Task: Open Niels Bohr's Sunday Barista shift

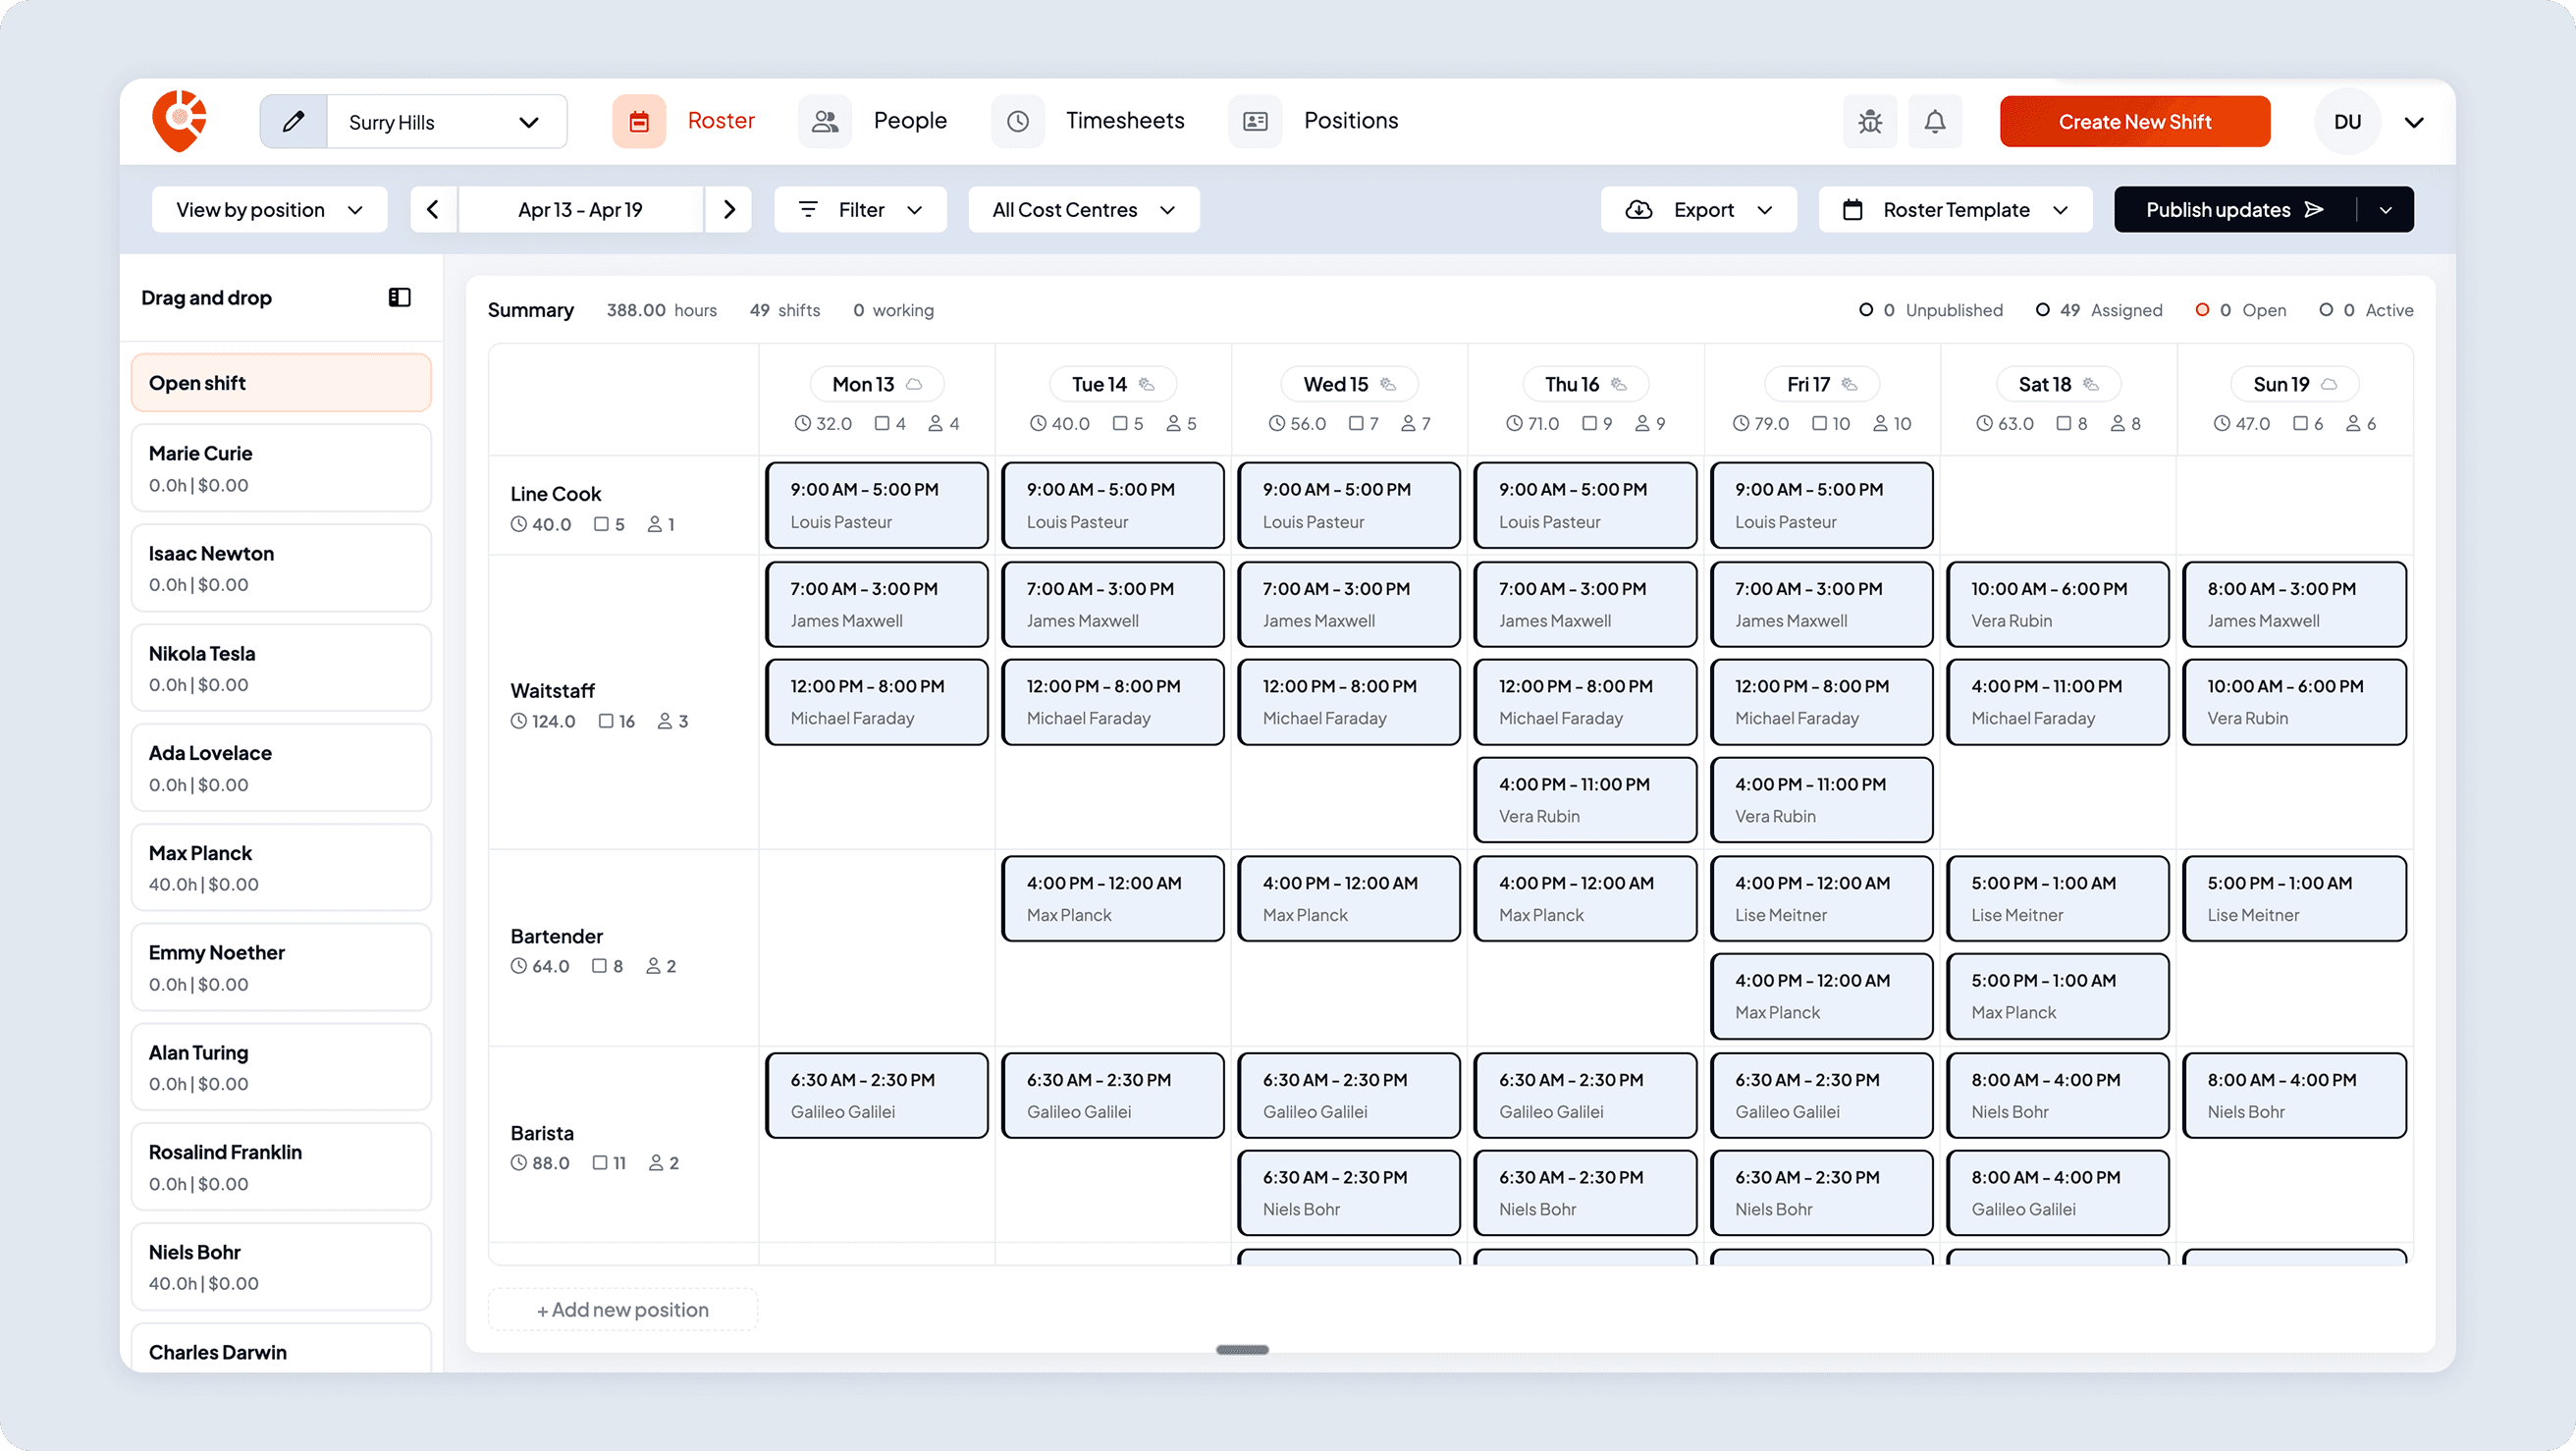Action: pyautogui.click(x=2294, y=1095)
